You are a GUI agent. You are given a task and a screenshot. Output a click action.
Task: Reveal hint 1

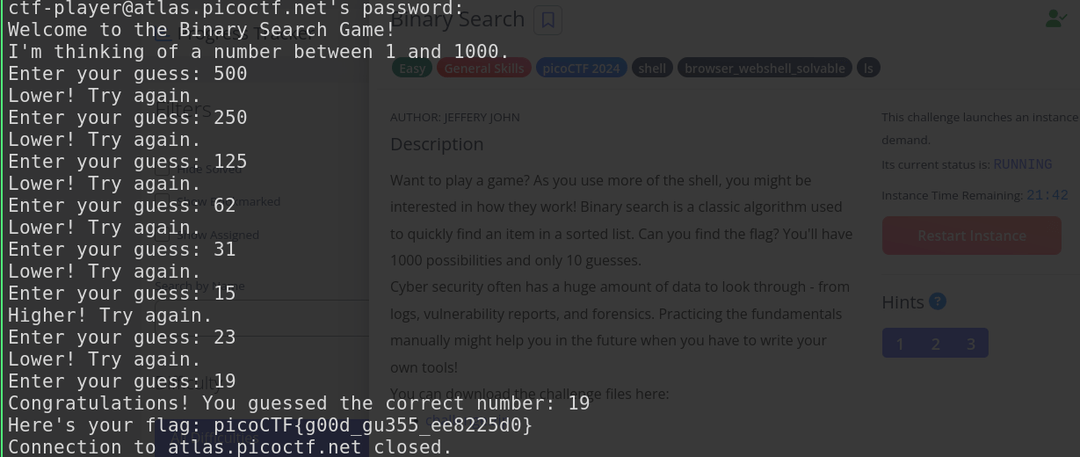point(900,344)
